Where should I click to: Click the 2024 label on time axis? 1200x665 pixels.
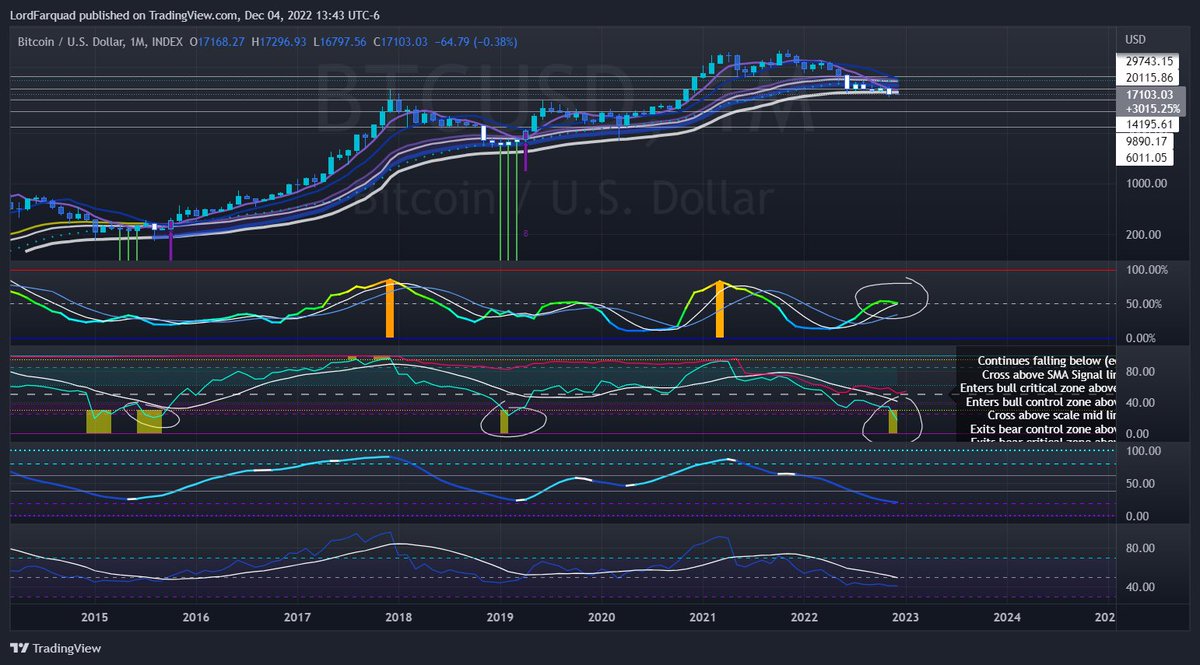(1005, 617)
